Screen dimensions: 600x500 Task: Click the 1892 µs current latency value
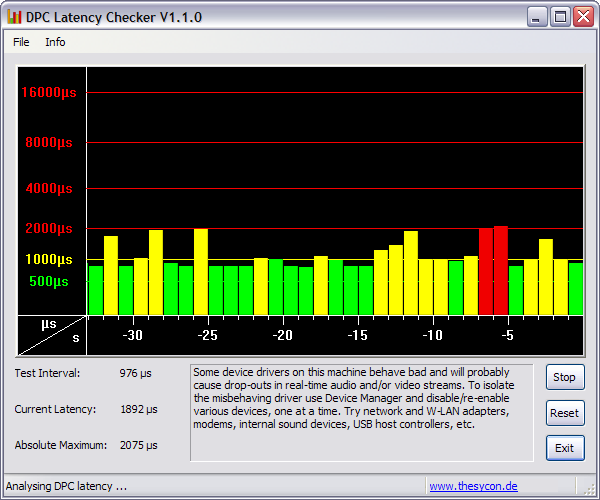coord(139,409)
